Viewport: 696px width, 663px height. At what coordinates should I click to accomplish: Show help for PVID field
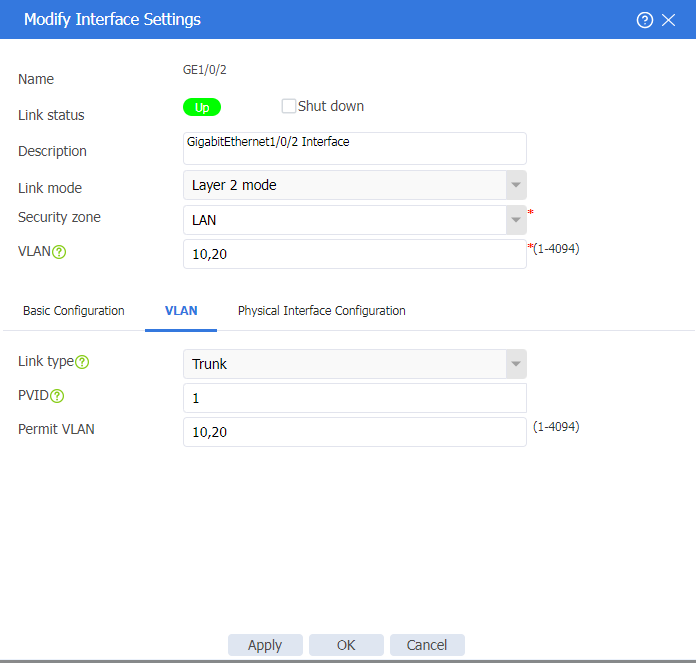point(57,396)
